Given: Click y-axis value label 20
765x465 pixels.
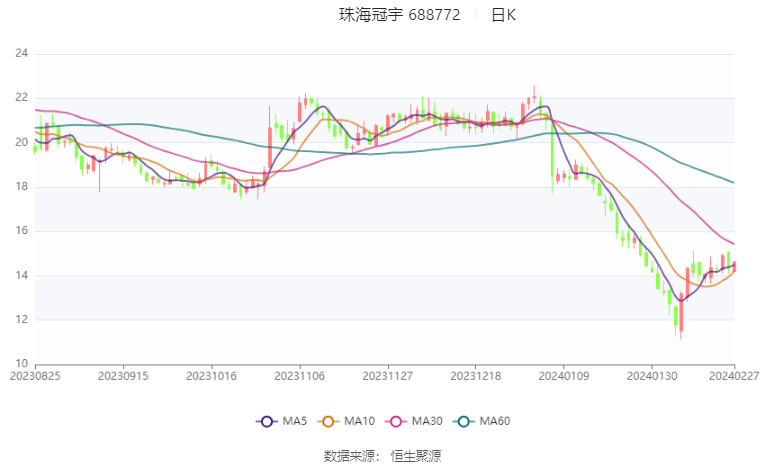Looking at the screenshot, I should pyautogui.click(x=21, y=142).
